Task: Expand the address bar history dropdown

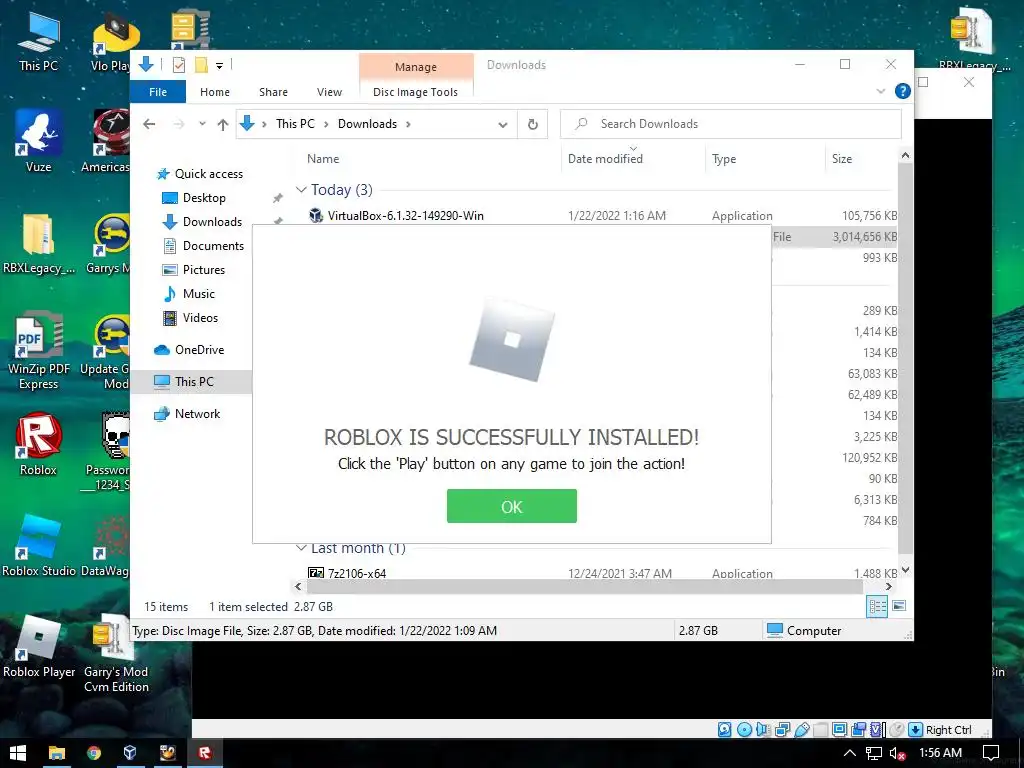Action: 502,124
